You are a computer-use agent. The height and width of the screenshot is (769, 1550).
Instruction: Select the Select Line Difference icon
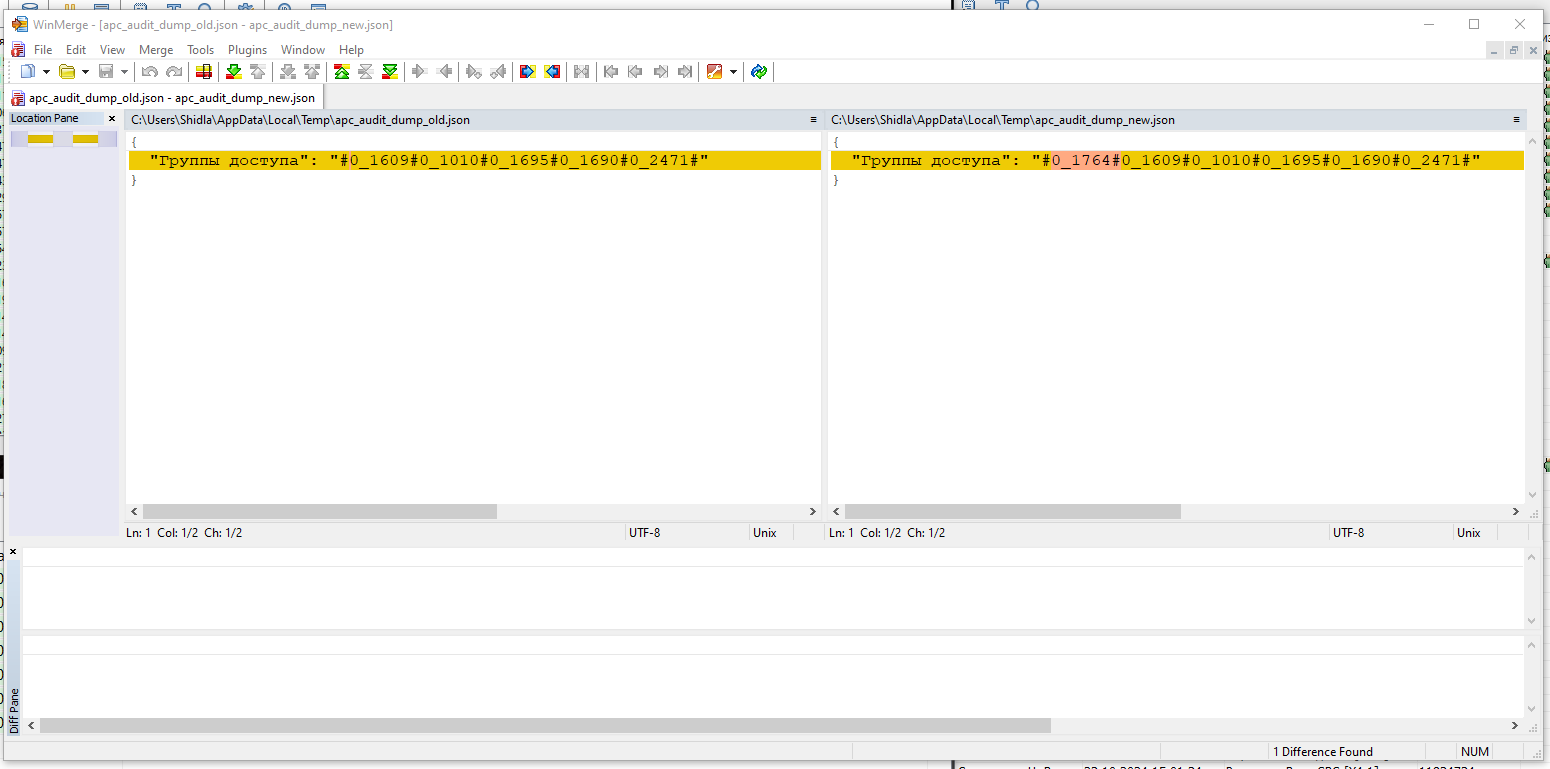(x=203, y=71)
